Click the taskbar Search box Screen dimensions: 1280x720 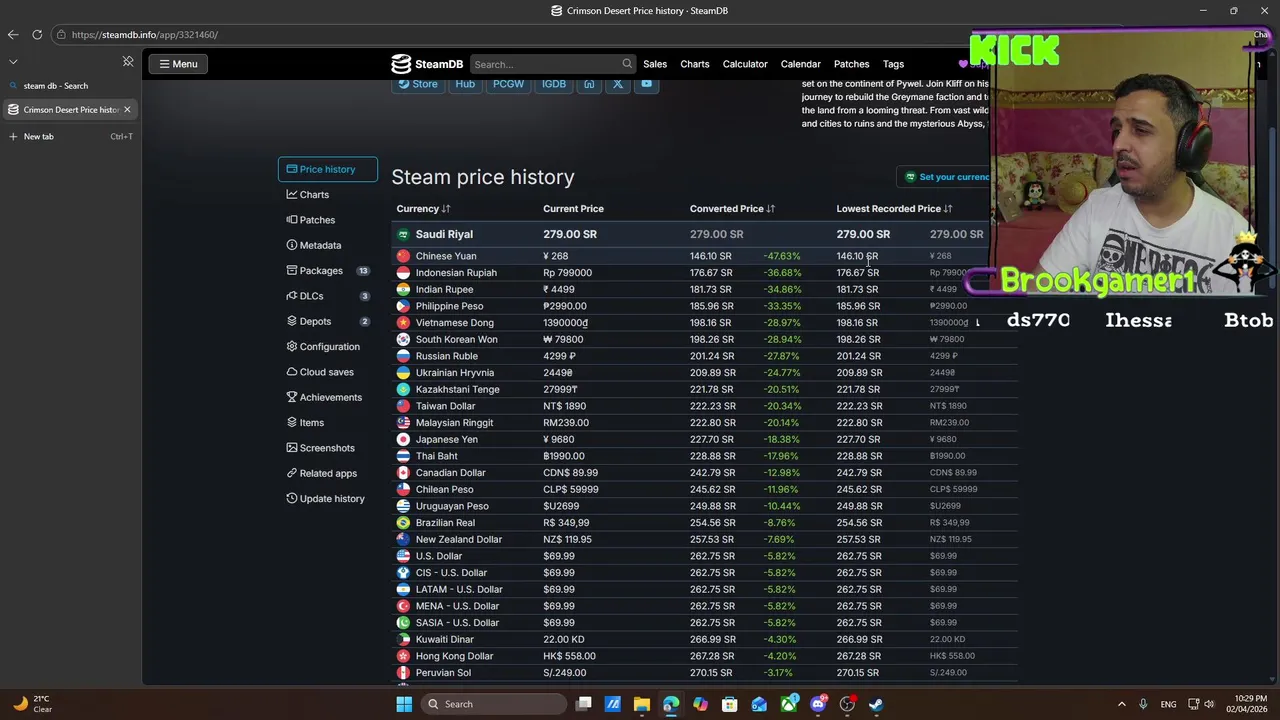[493, 704]
